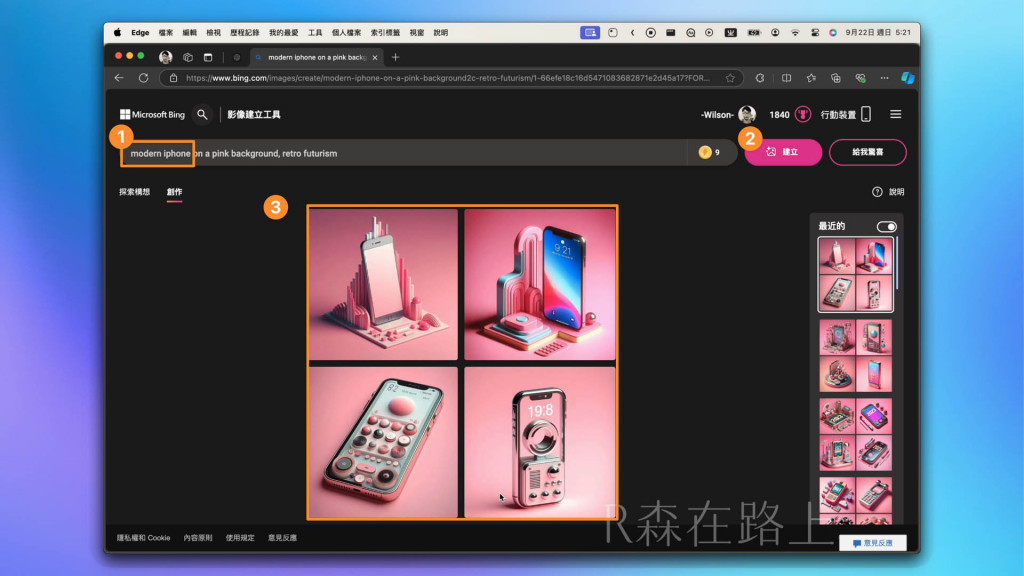The width and height of the screenshot is (1024, 576).
Task: Open split screen view icon
Action: click(x=786, y=78)
